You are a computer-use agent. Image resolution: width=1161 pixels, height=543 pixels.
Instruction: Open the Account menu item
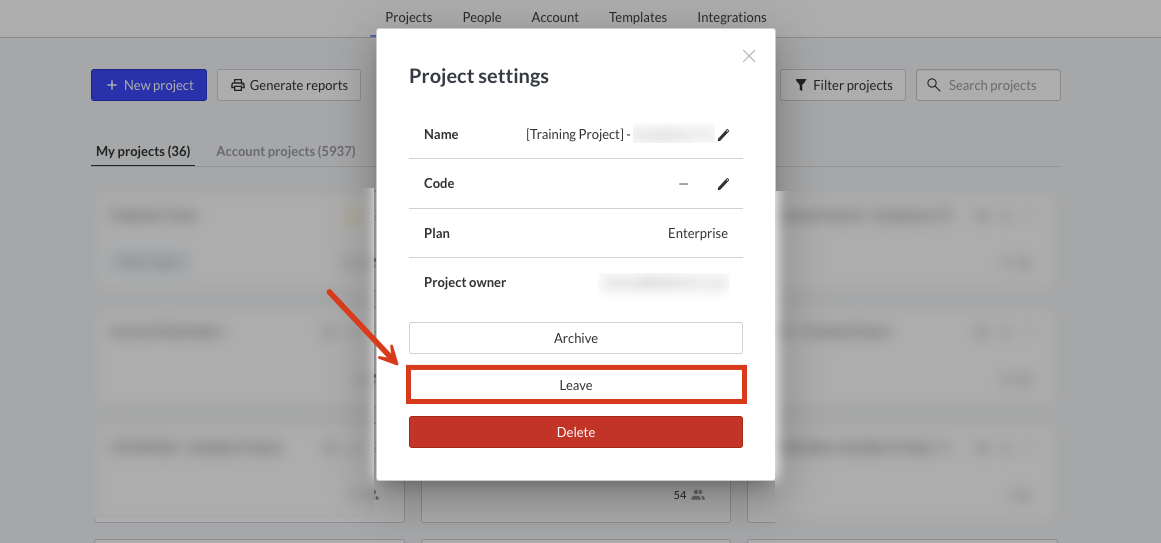point(555,17)
